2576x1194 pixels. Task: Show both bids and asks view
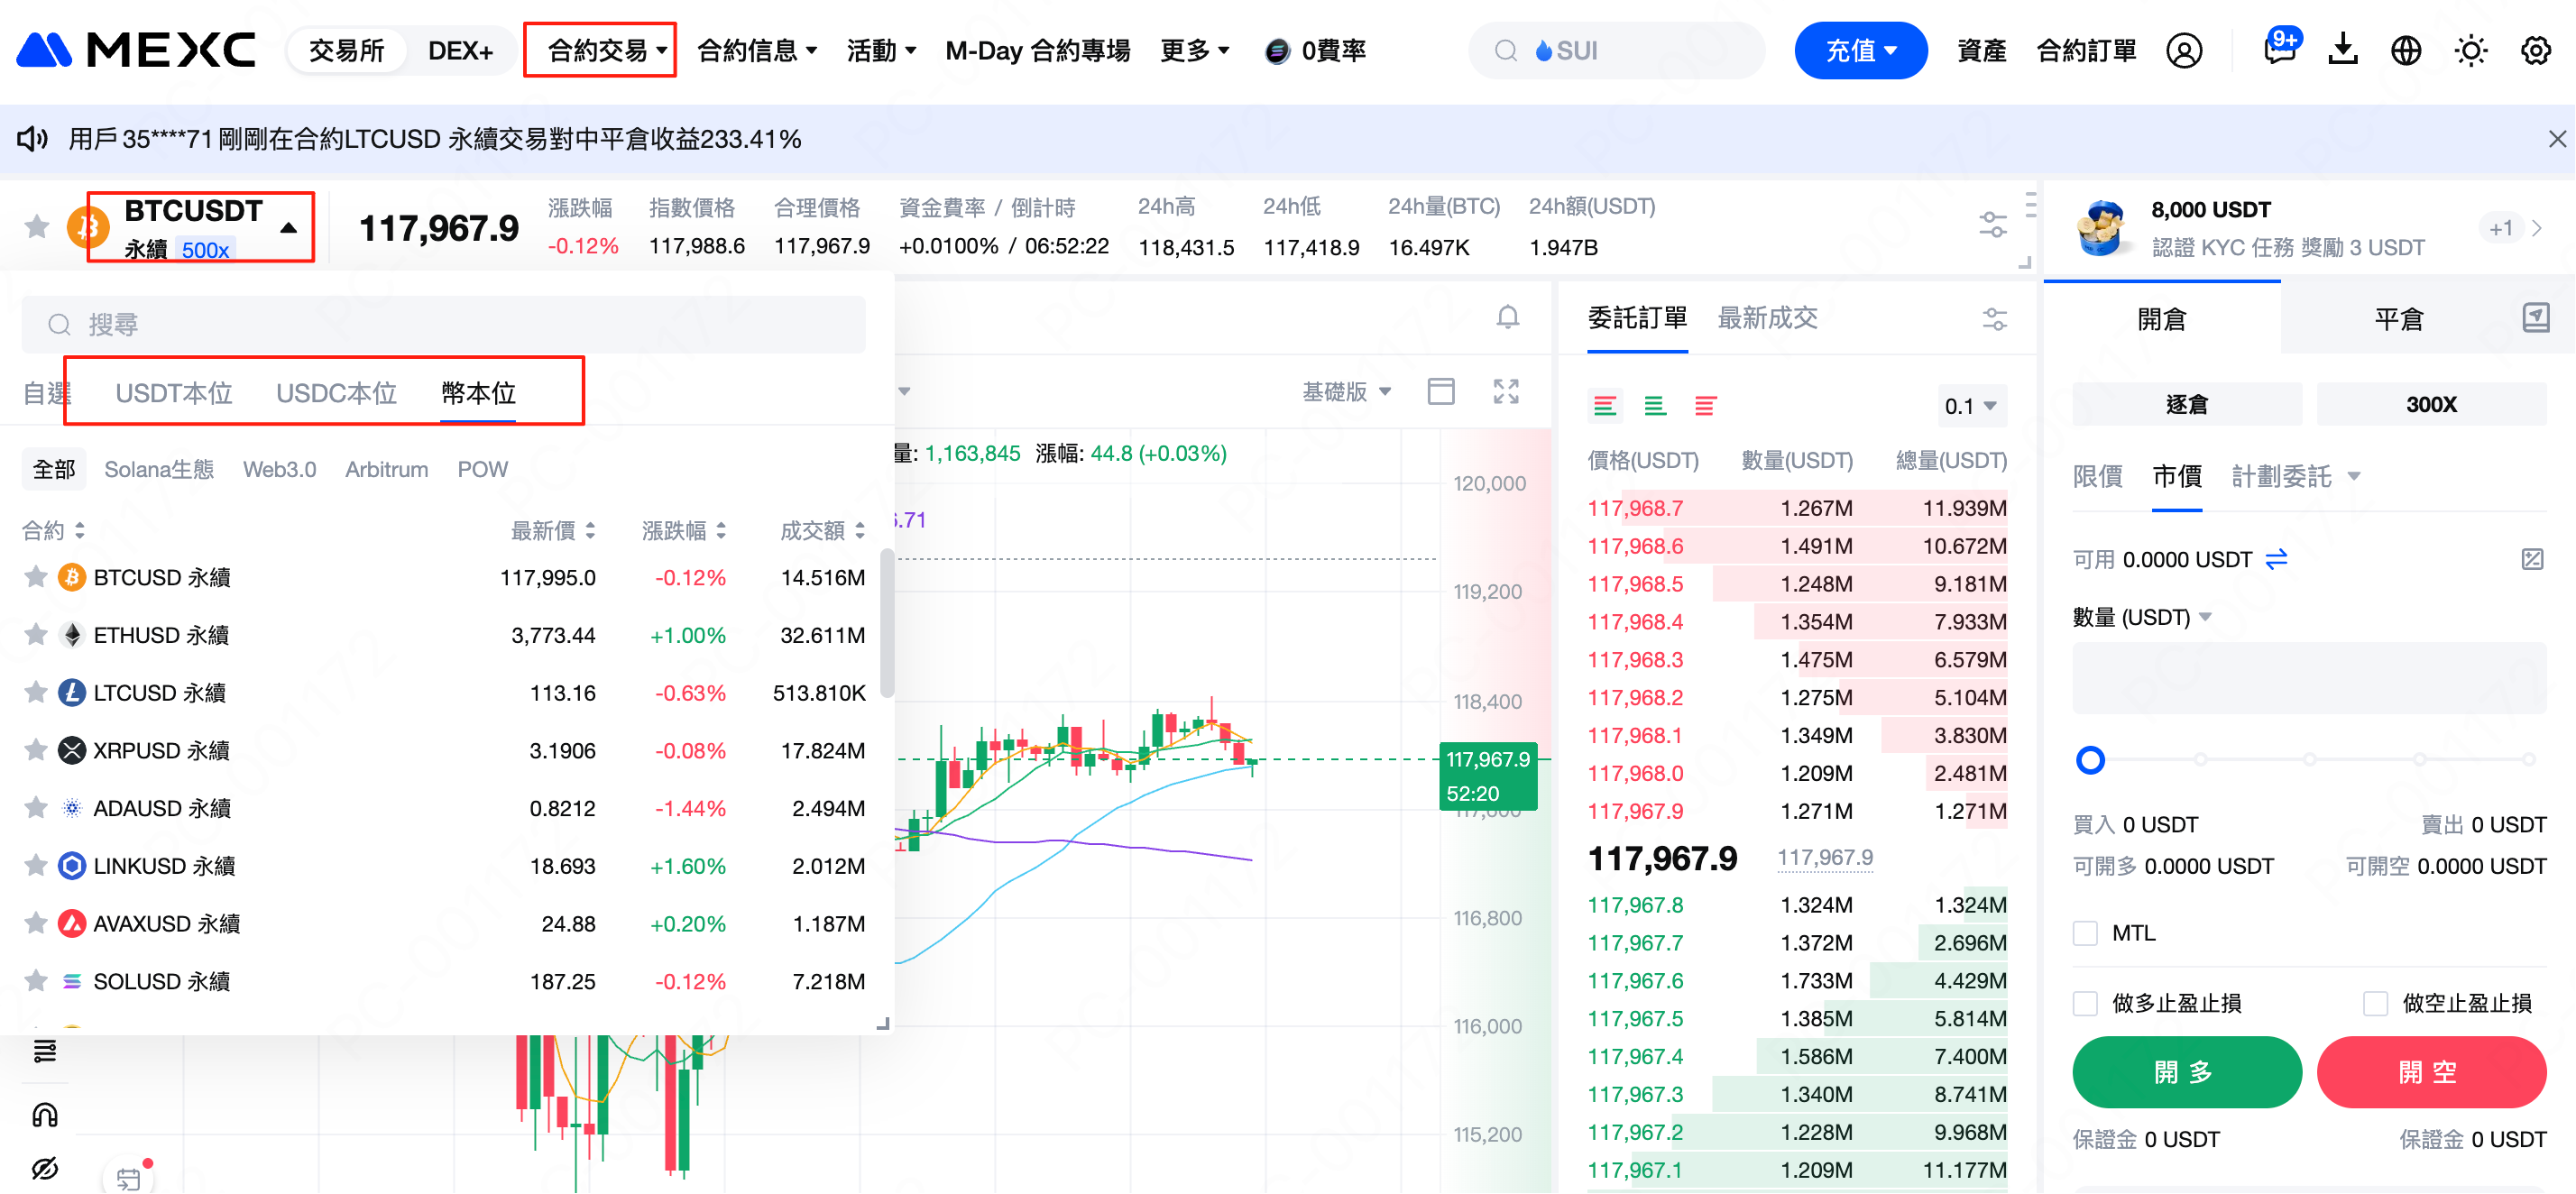tap(1605, 406)
